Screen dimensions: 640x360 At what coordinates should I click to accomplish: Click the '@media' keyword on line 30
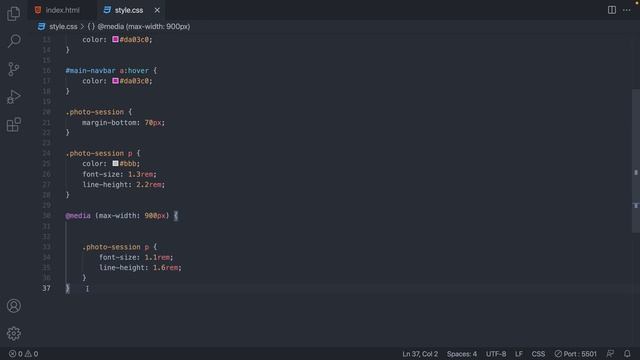point(78,216)
